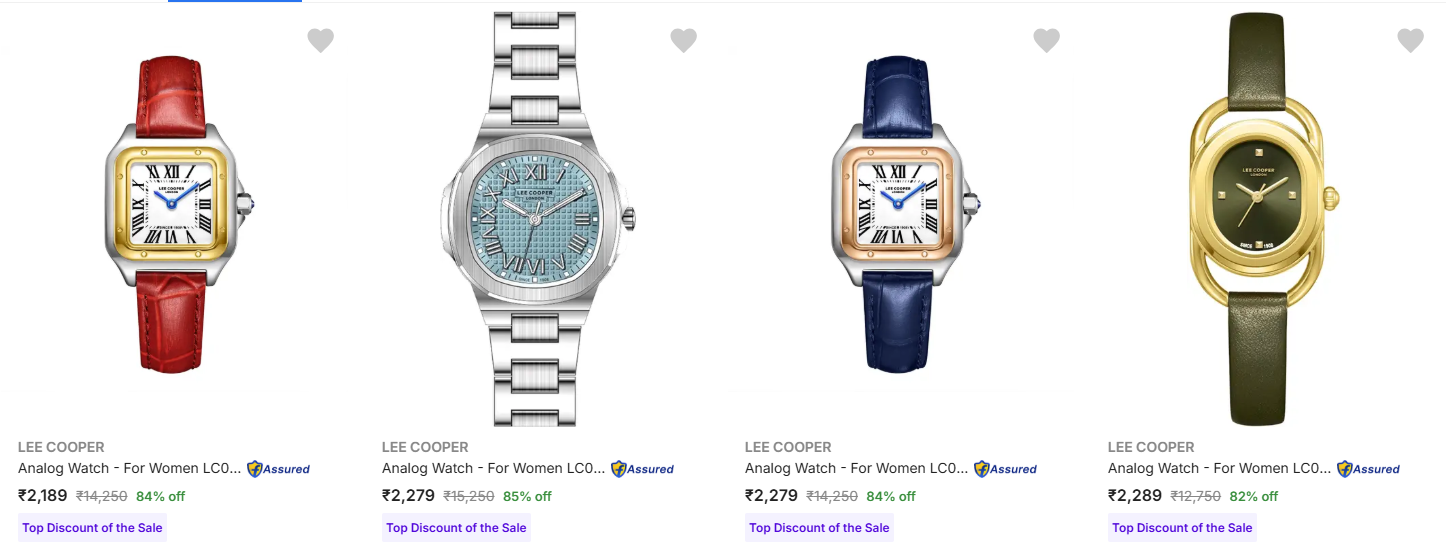
Task: Click Assured badge under blue strap watch
Action: (x=1006, y=468)
